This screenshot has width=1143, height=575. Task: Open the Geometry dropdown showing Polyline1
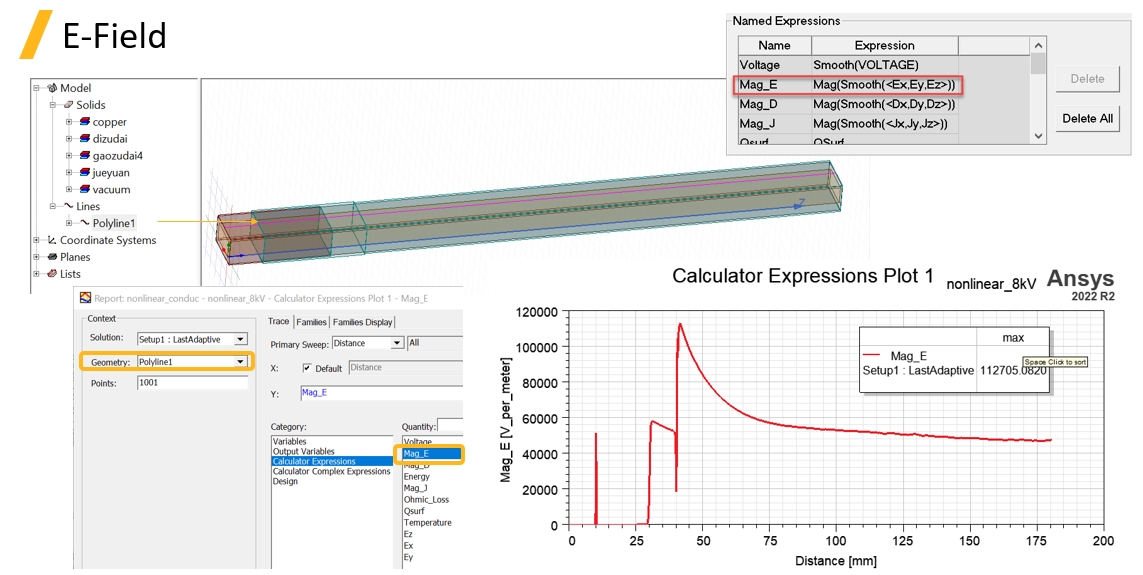(240, 361)
